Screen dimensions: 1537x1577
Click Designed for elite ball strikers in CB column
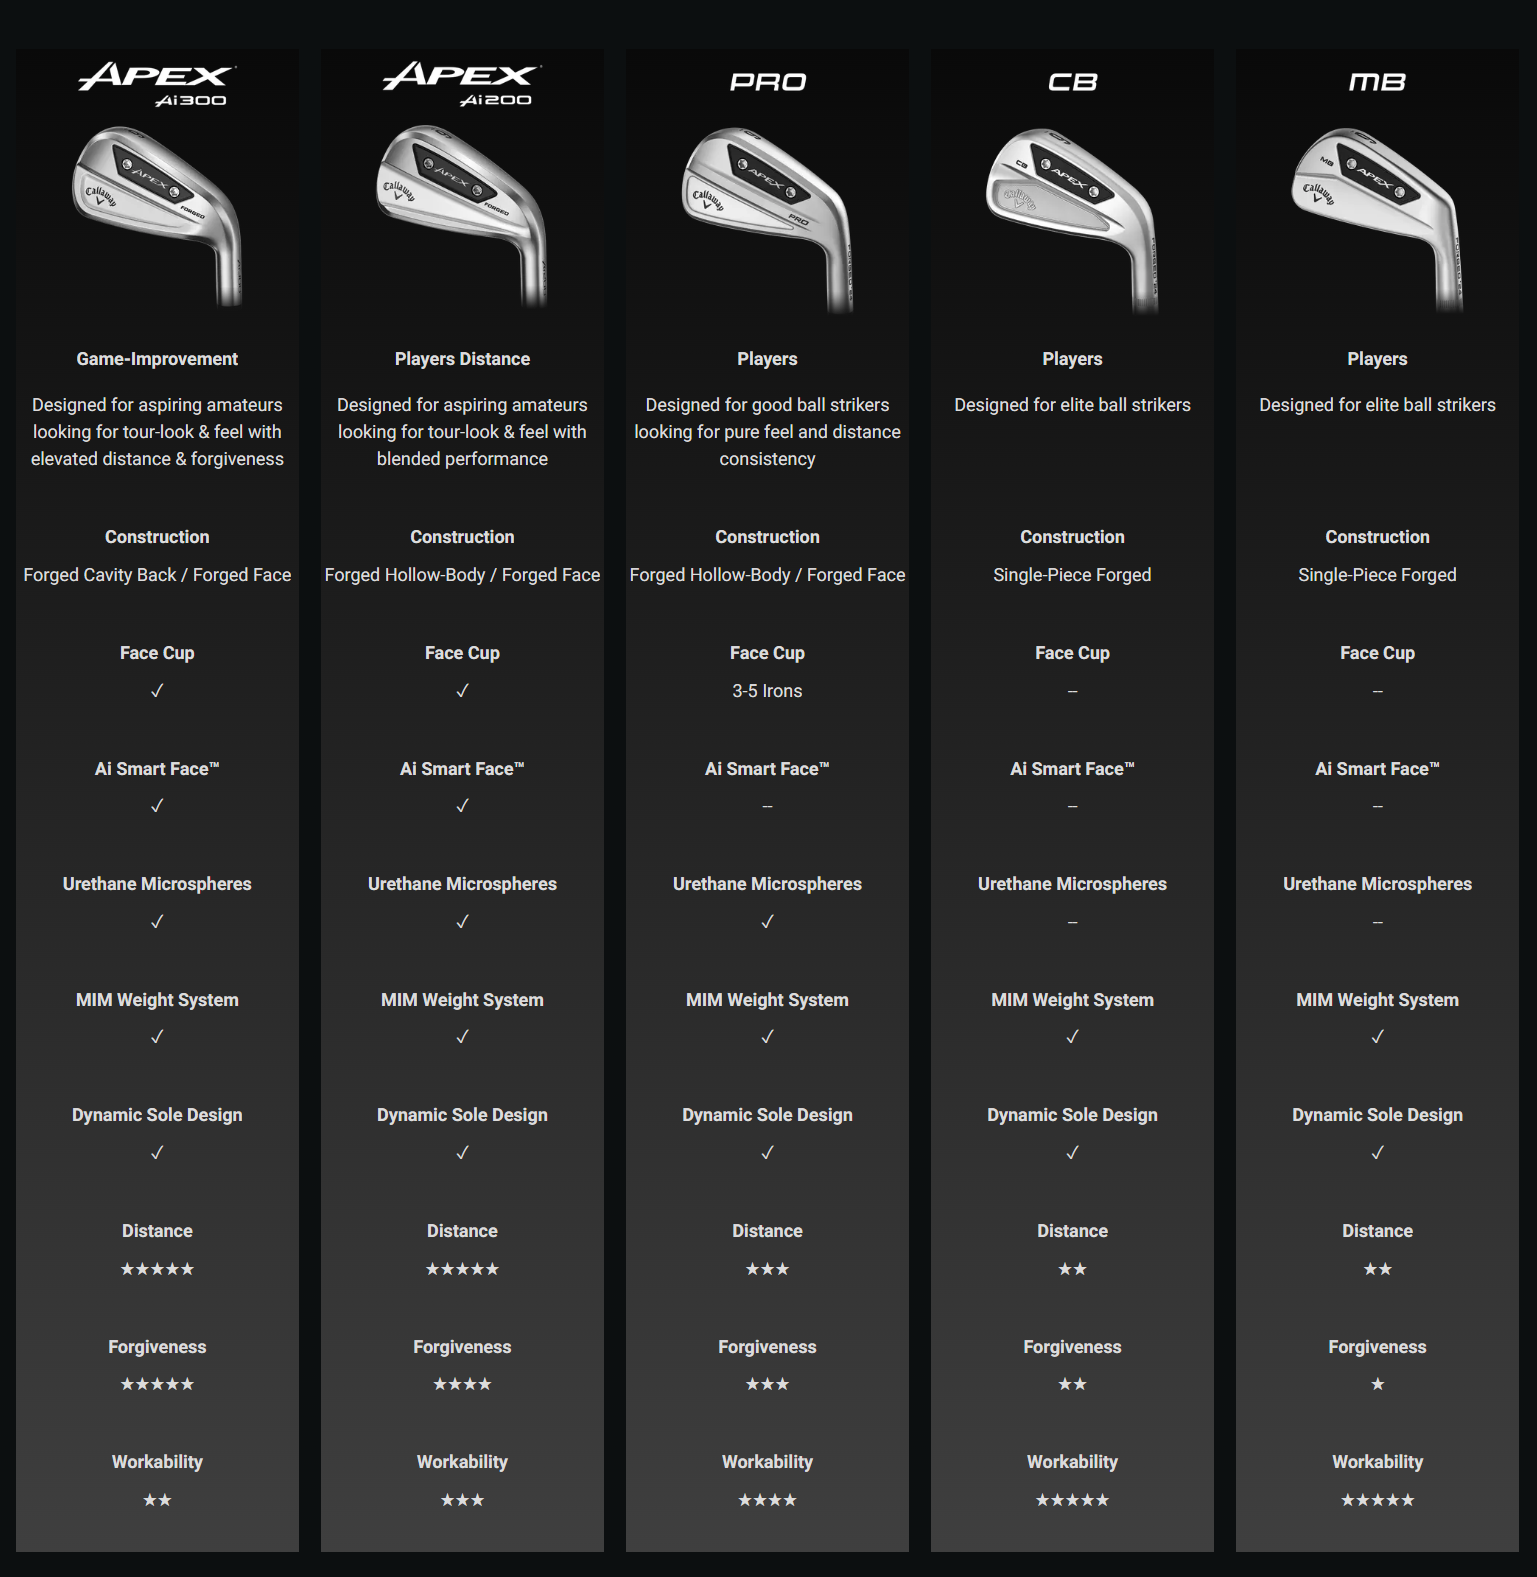(1072, 405)
